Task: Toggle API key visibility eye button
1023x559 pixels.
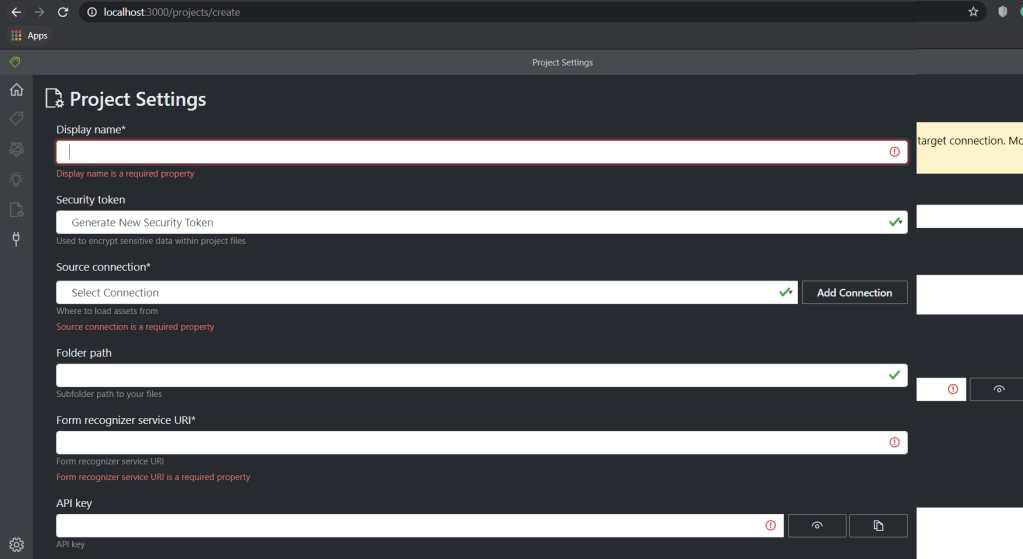Action: coord(817,525)
